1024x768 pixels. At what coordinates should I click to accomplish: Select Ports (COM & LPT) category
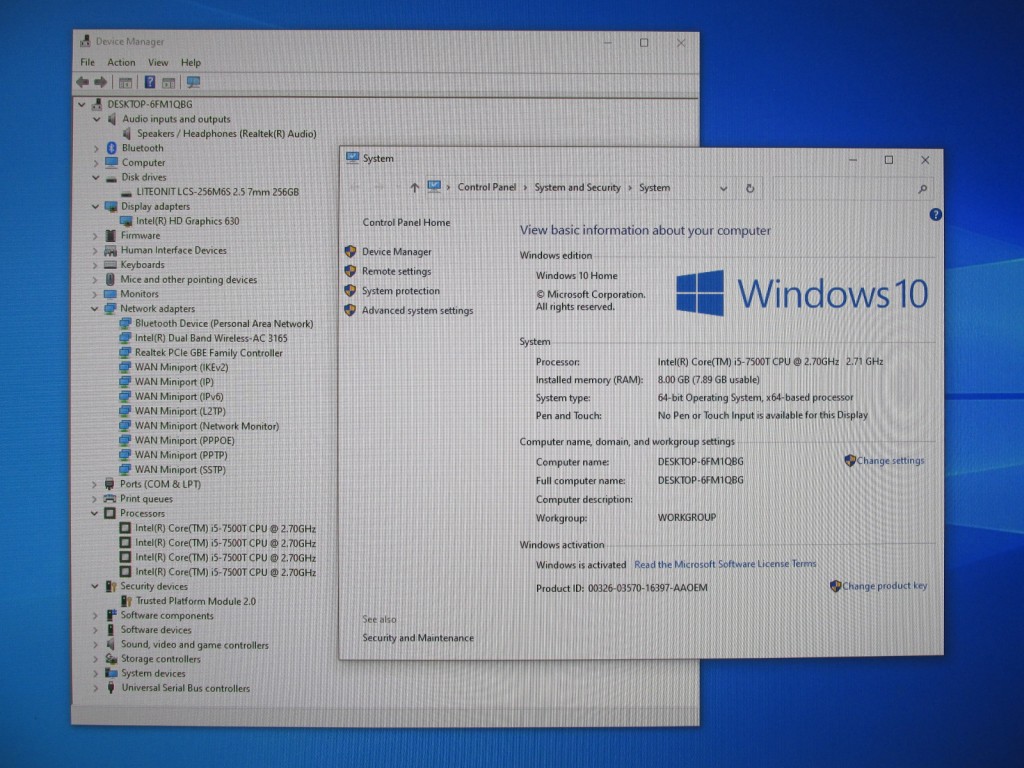[x=160, y=485]
